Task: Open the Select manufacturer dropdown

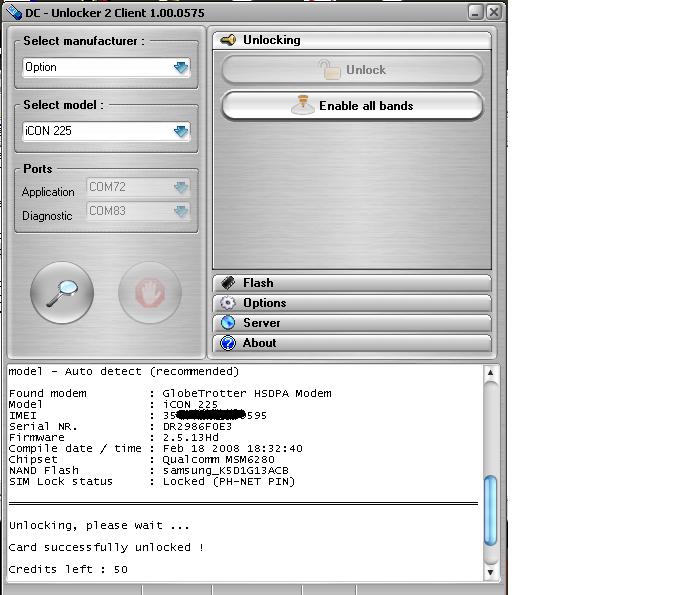Action: [x=180, y=68]
